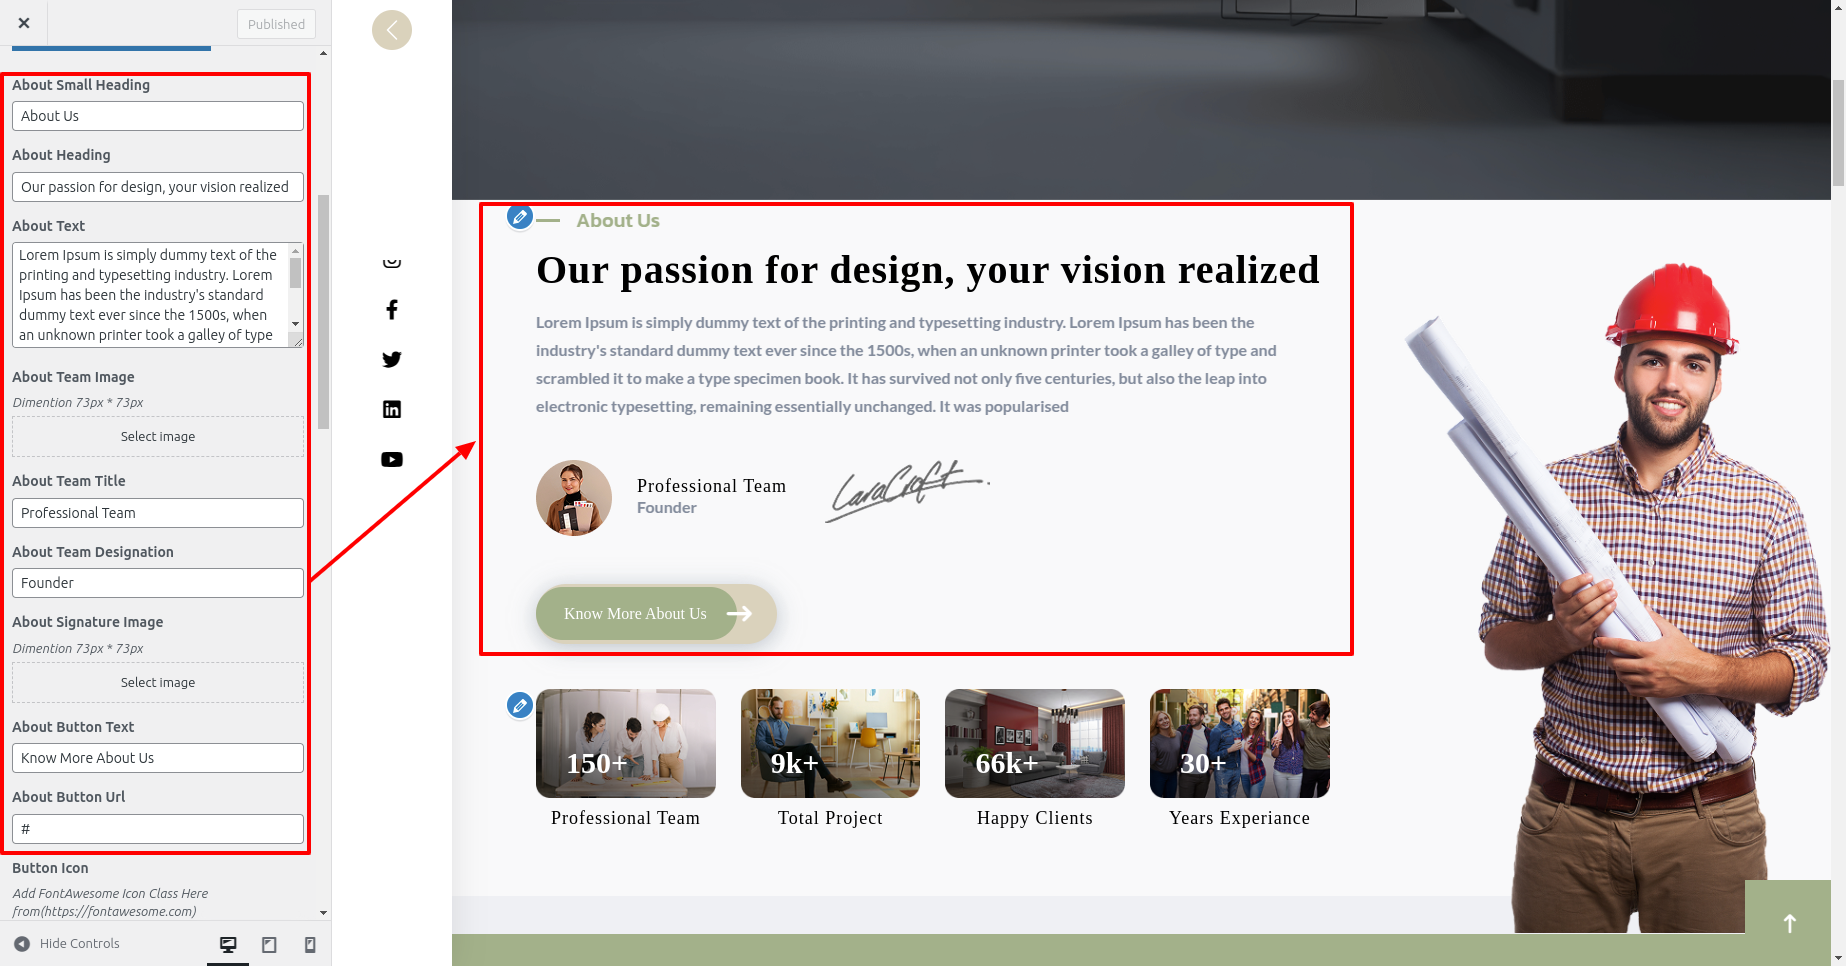
Task: Click the edit pencil beside About Us
Action: [519, 217]
